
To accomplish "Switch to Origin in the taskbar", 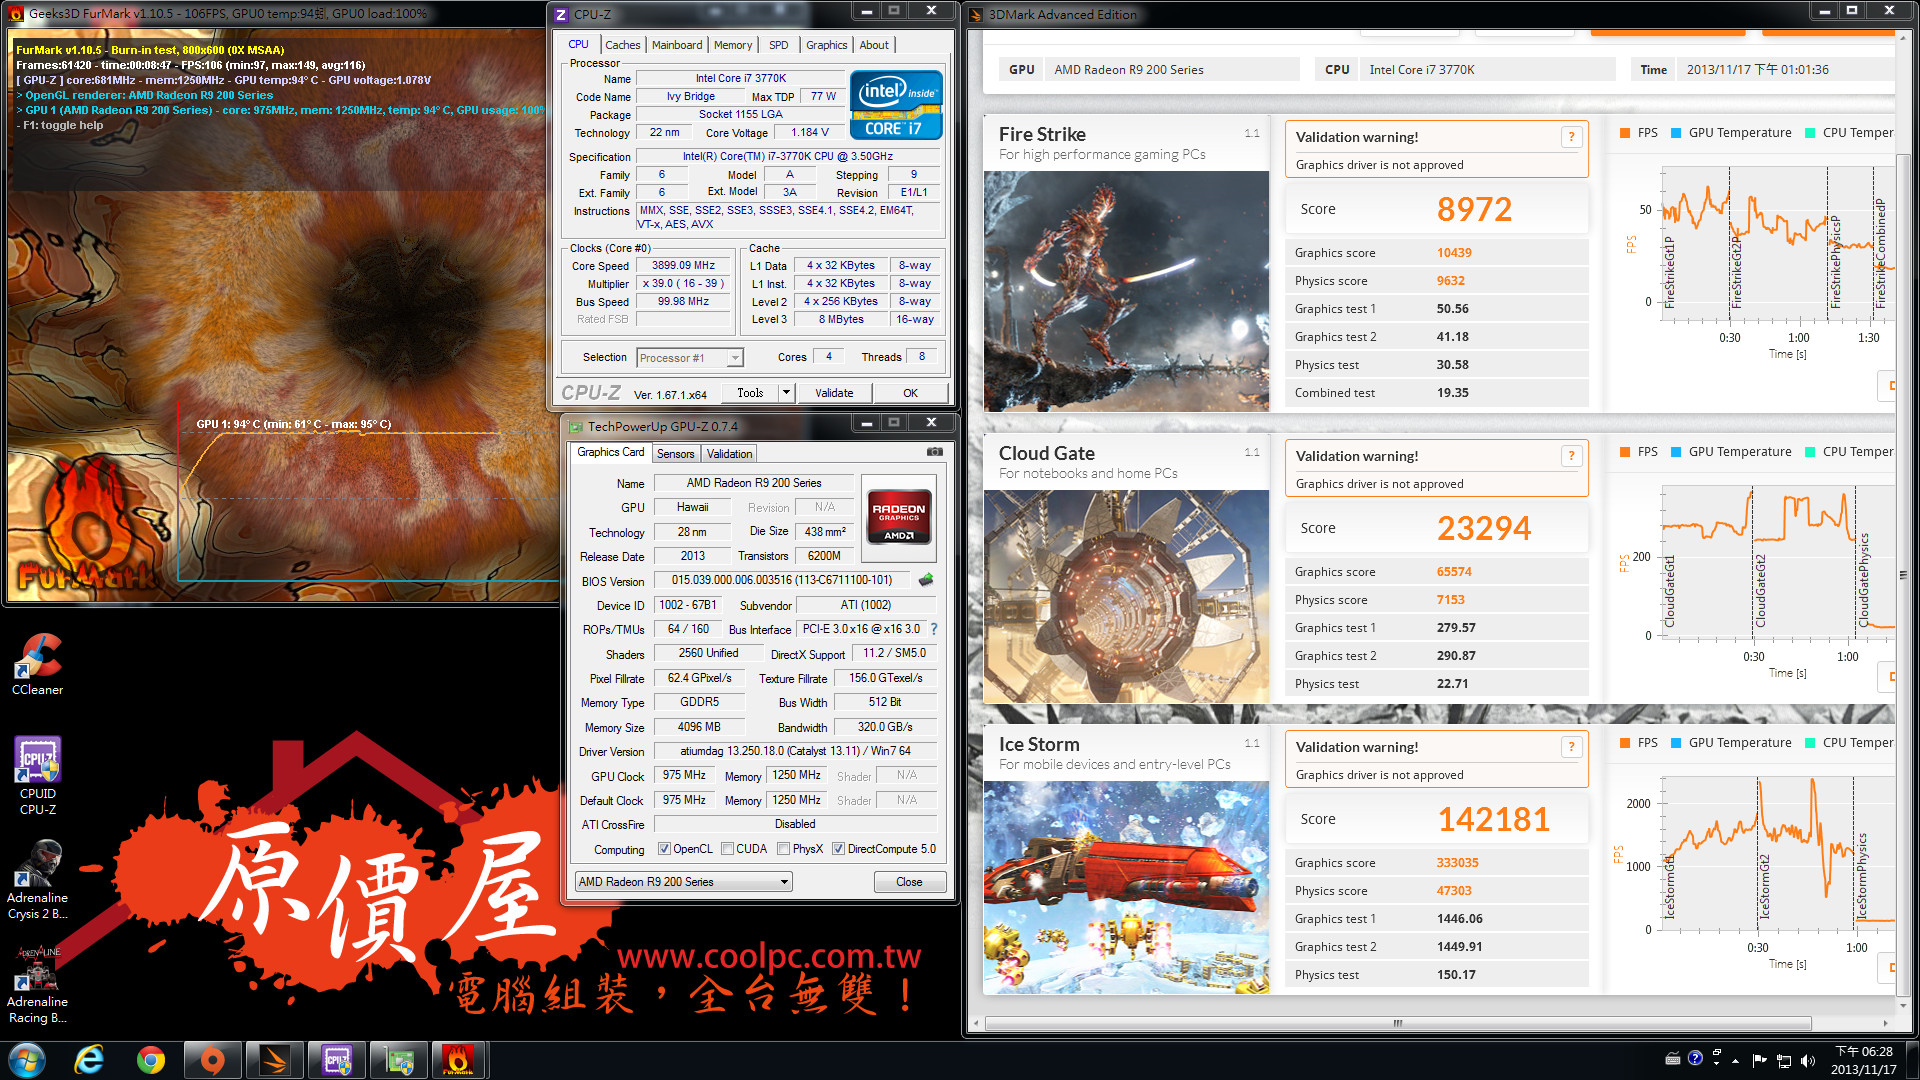I will pos(212,1060).
